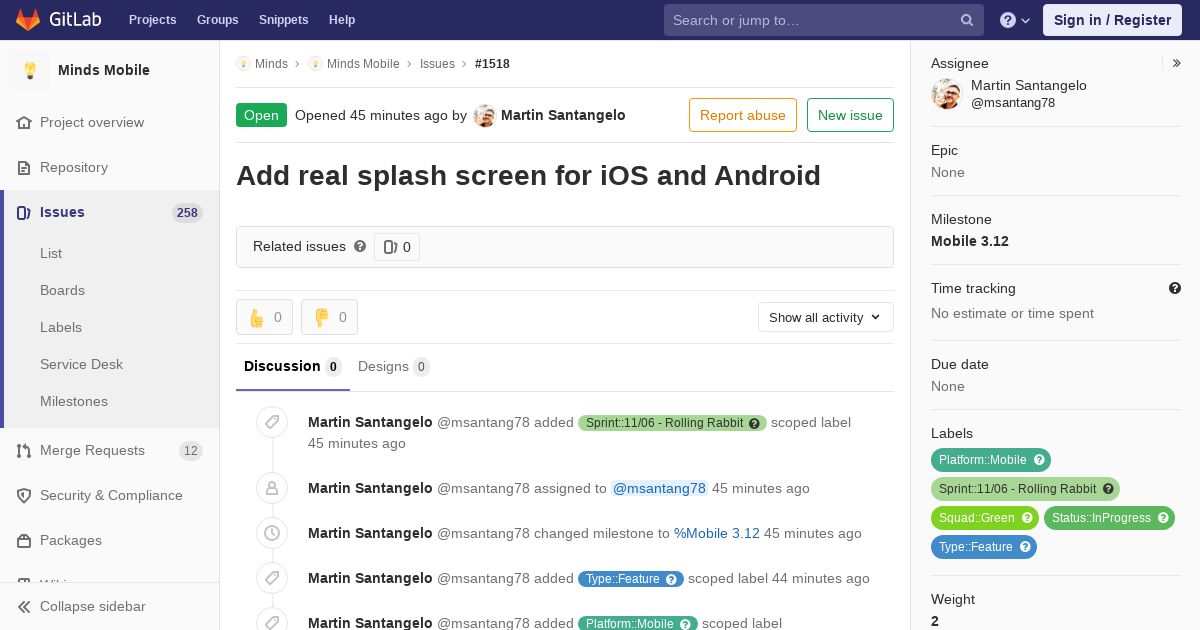Image resolution: width=1200 pixels, height=630 pixels.
Task: Open the Projects menu
Action: (x=153, y=20)
